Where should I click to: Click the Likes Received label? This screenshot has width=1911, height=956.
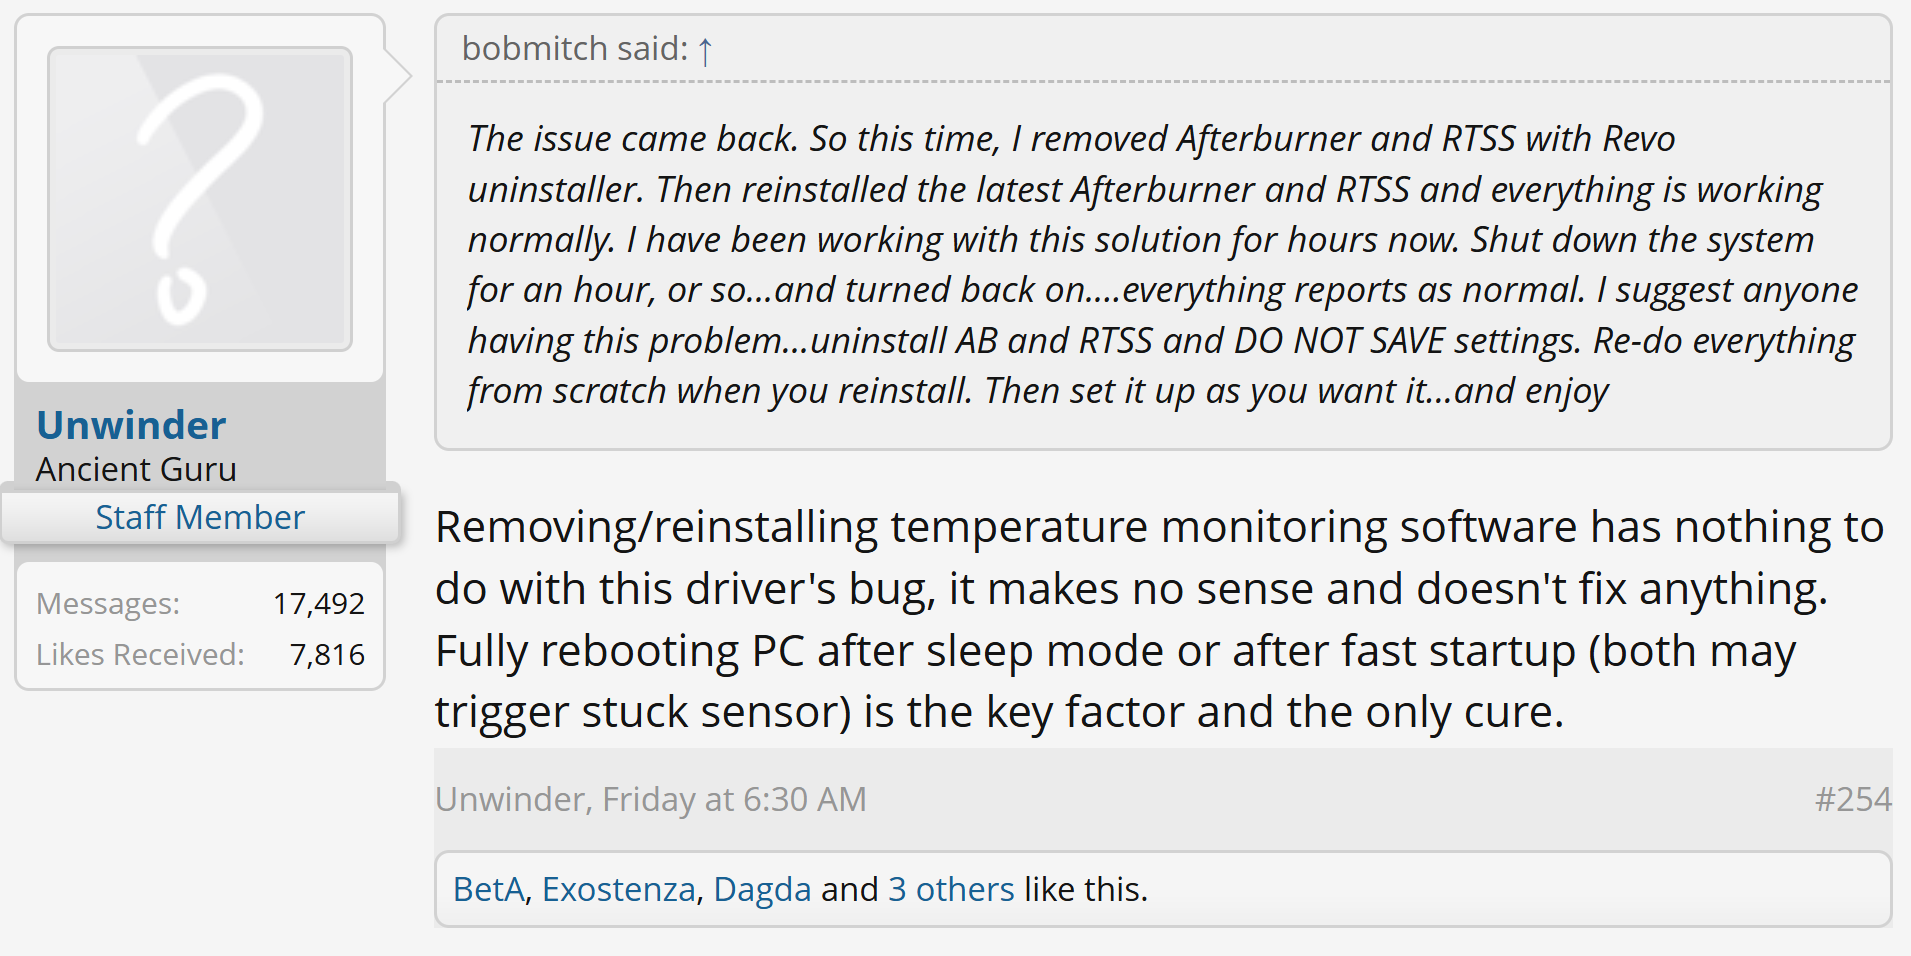coord(140,655)
